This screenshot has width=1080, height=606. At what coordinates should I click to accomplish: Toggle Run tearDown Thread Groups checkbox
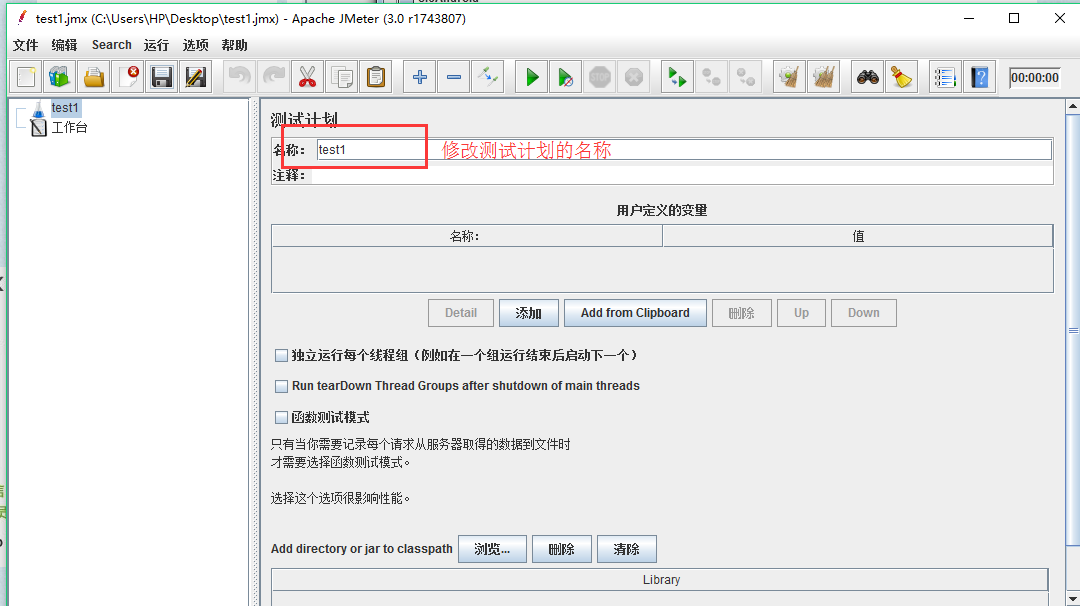tap(281, 386)
